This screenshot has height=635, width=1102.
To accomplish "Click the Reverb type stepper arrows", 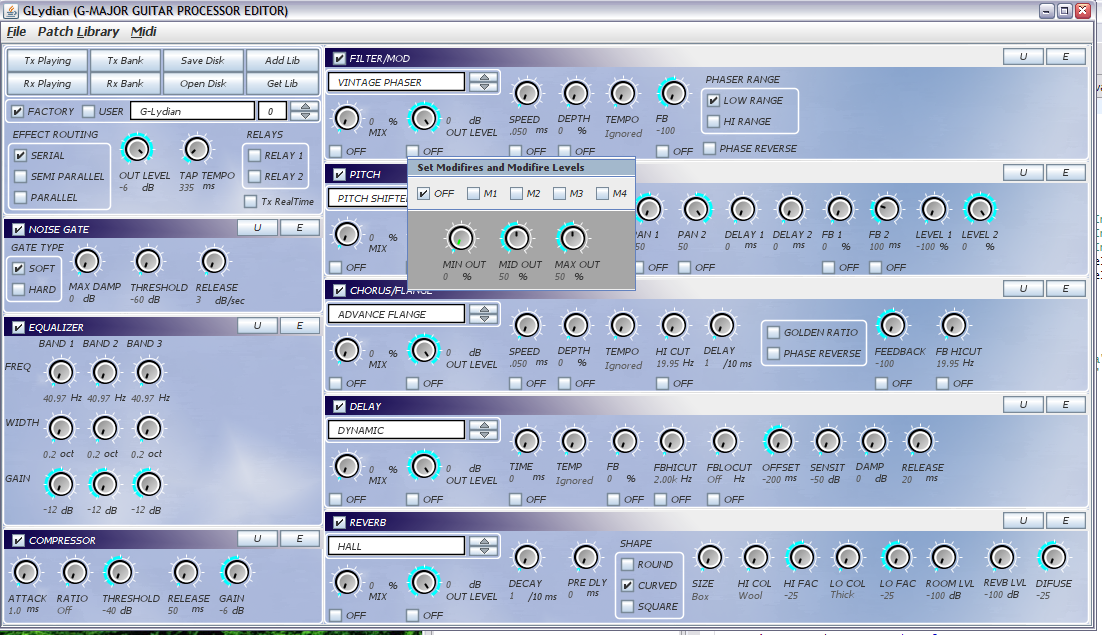I will [x=484, y=546].
